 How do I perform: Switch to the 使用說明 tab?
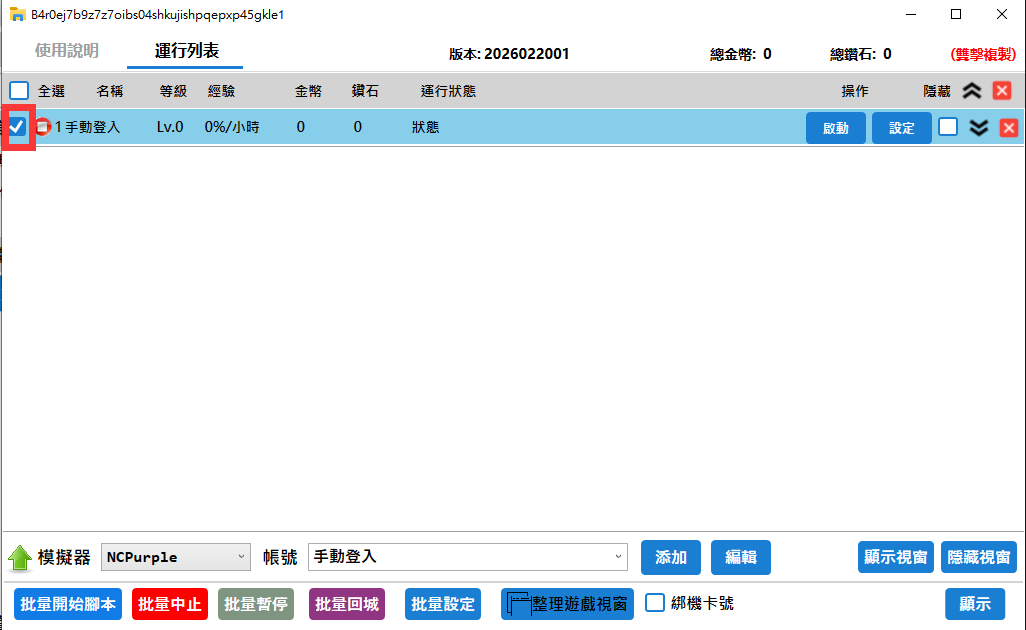(x=67, y=51)
